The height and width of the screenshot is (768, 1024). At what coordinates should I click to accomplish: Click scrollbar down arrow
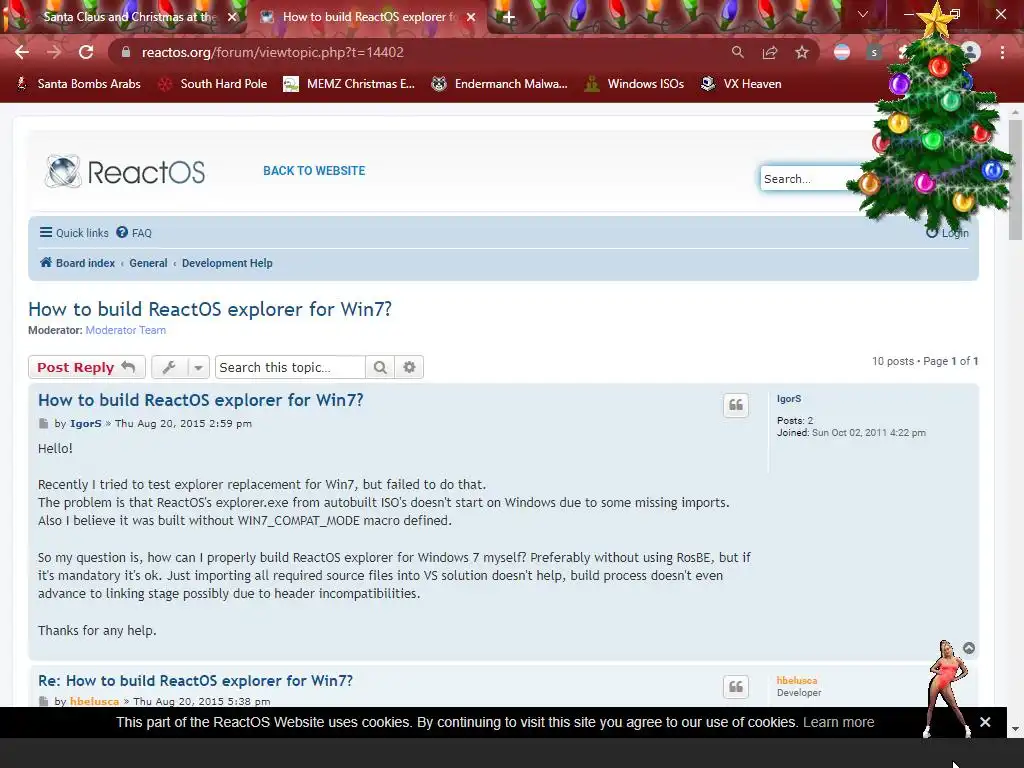1016,728
